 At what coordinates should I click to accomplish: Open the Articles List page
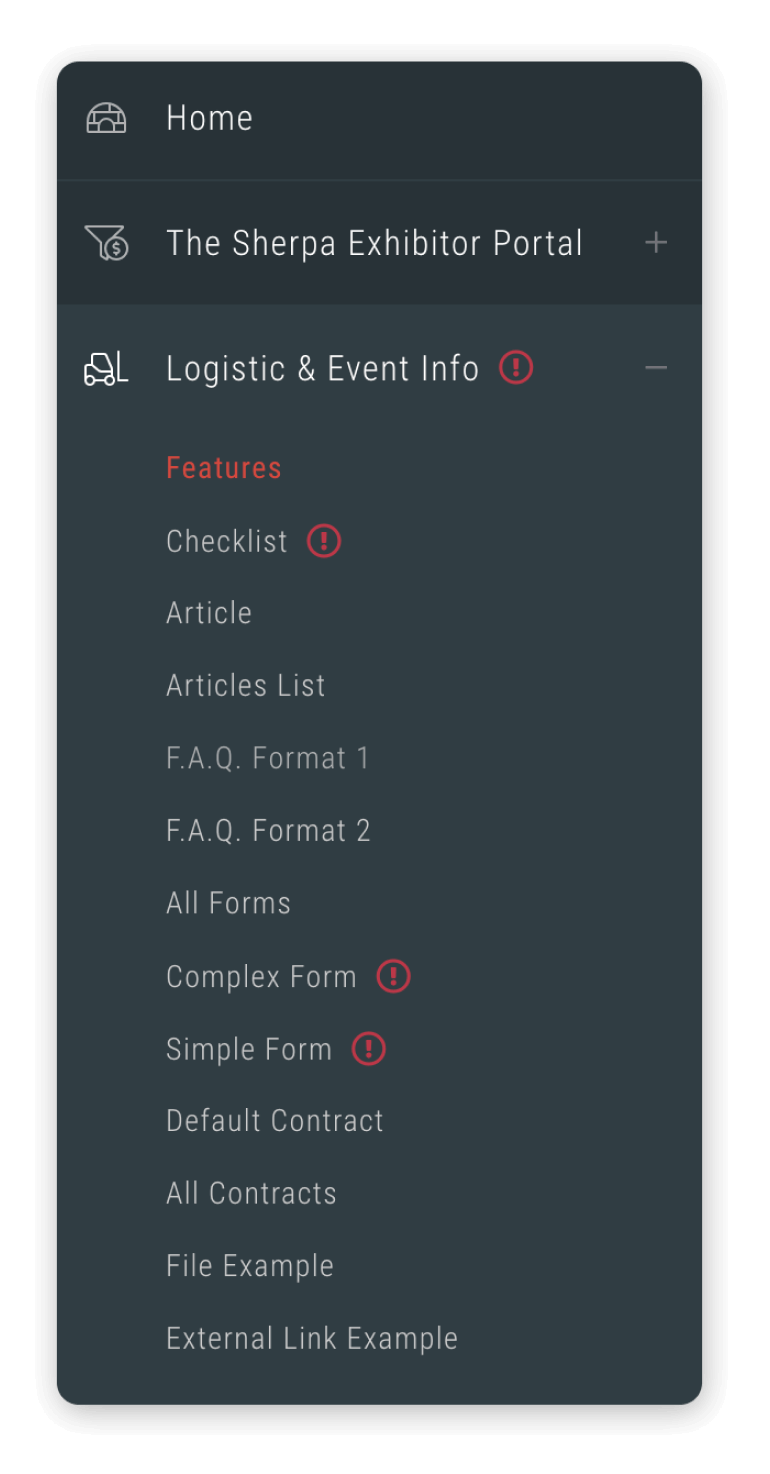coord(245,685)
